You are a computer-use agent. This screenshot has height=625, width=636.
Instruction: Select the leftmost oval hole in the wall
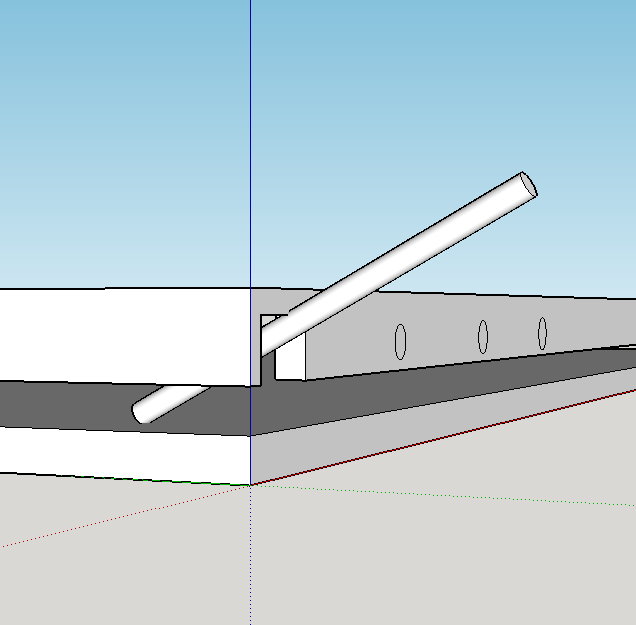click(400, 341)
